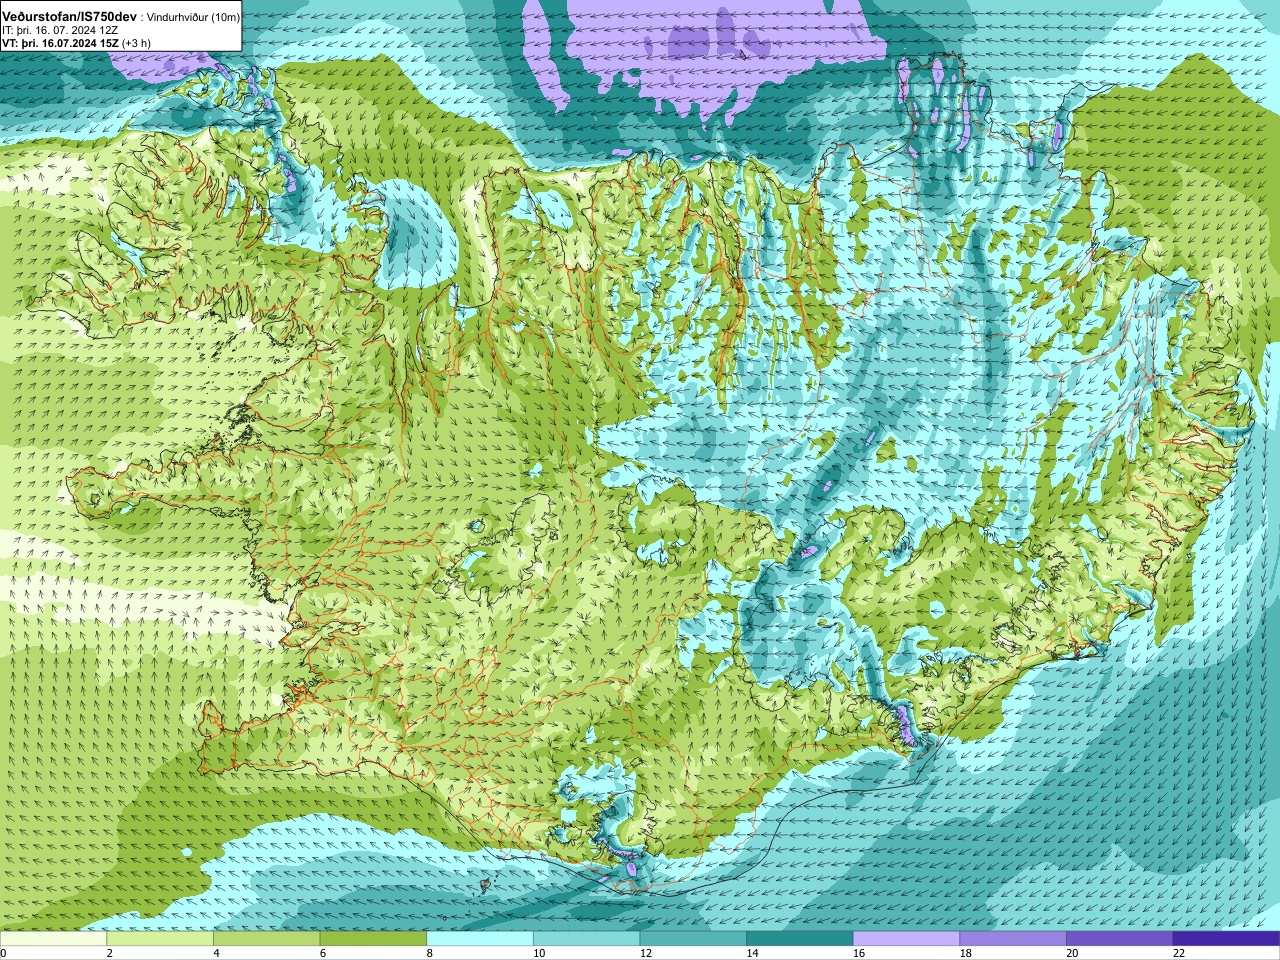Viewport: 1280px width, 960px height.
Task: Select the 20–22 violet legend swatch
Action: point(1120,939)
